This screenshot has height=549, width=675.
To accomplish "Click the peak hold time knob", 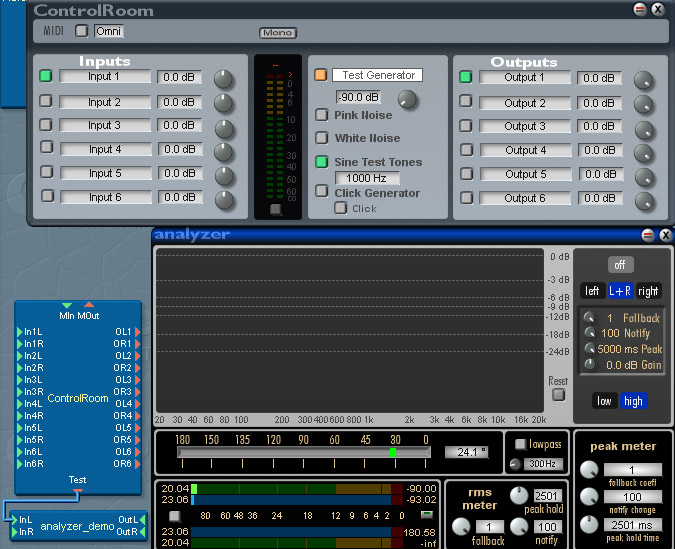I will (591, 527).
